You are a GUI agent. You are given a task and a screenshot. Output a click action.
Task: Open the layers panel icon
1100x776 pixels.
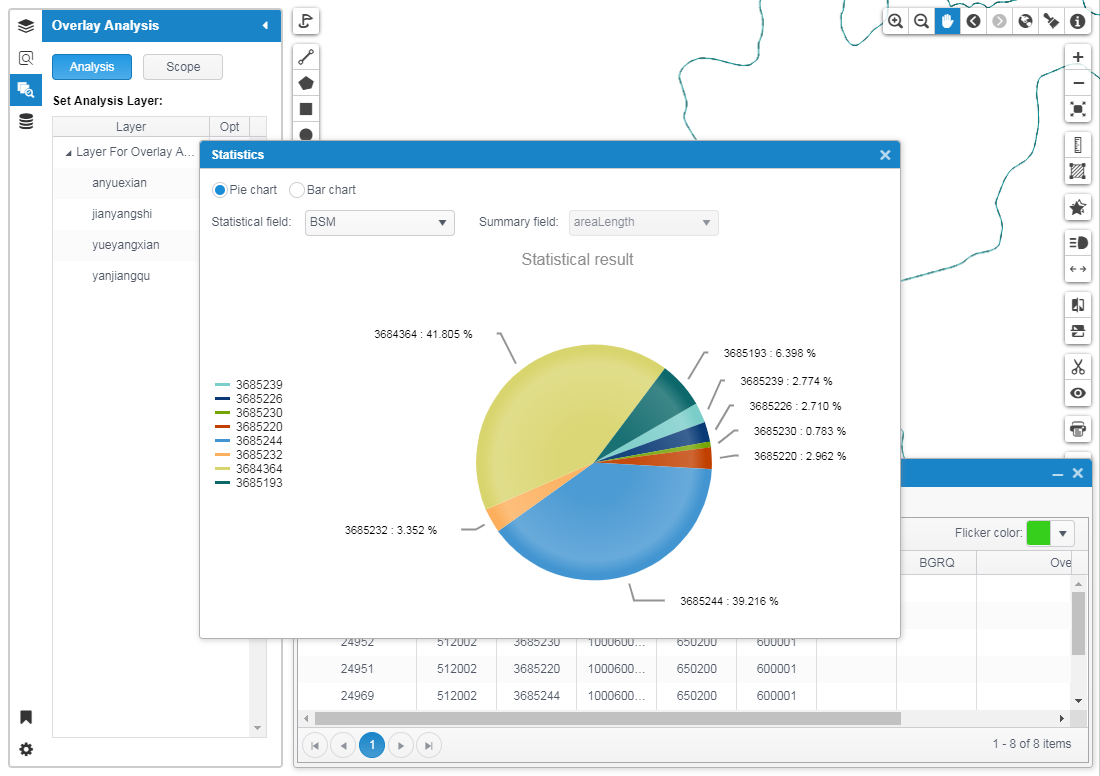[x=26, y=26]
